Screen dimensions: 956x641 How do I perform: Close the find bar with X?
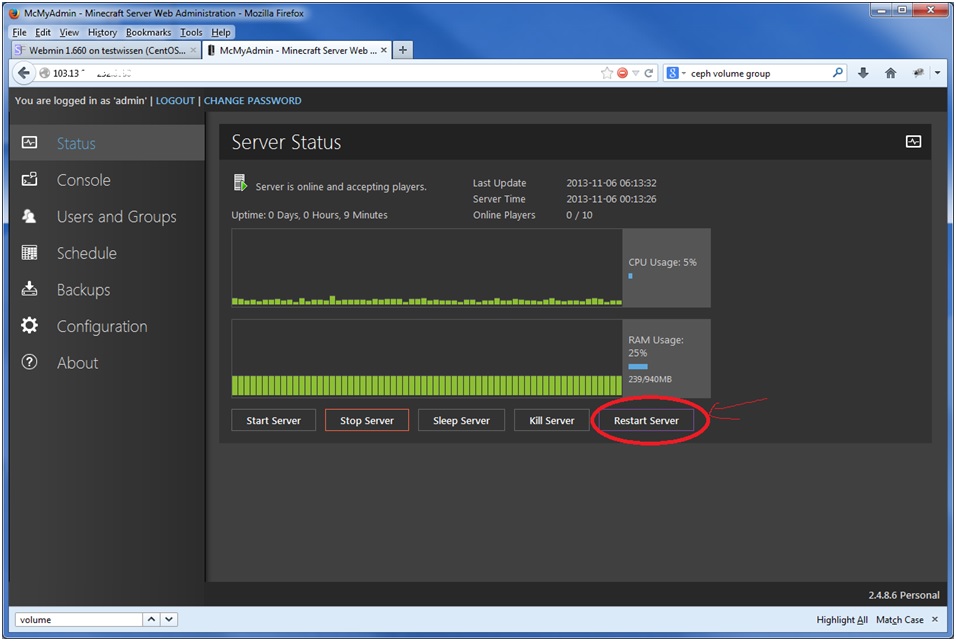[935, 619]
